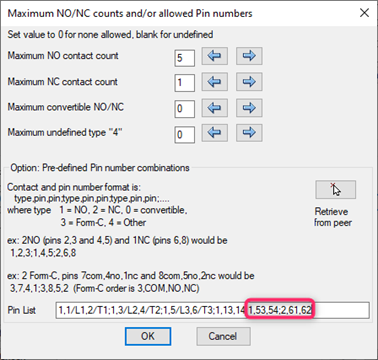Cancel the pin numbers dialog
This screenshot has width=378, height=360.
pos(223,336)
